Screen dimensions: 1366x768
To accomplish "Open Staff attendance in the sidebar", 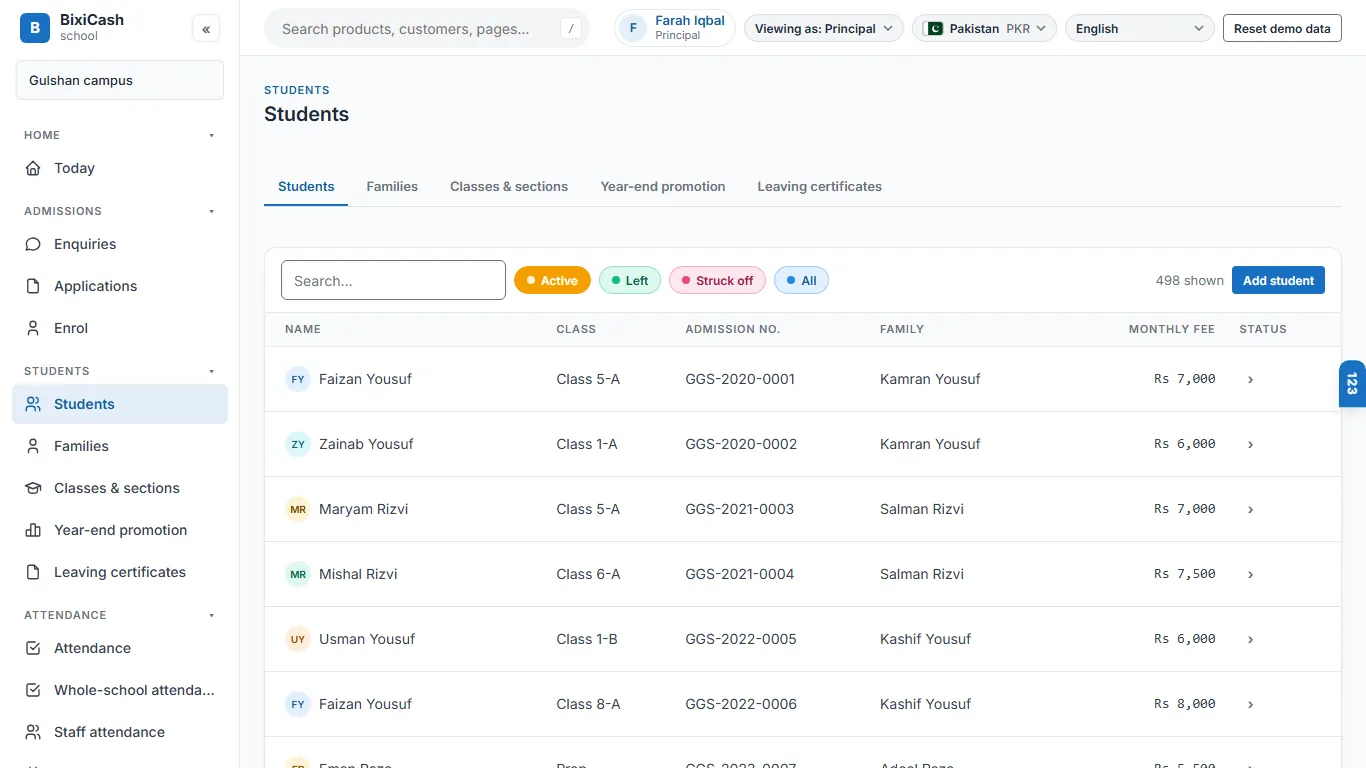I will tap(120, 732).
